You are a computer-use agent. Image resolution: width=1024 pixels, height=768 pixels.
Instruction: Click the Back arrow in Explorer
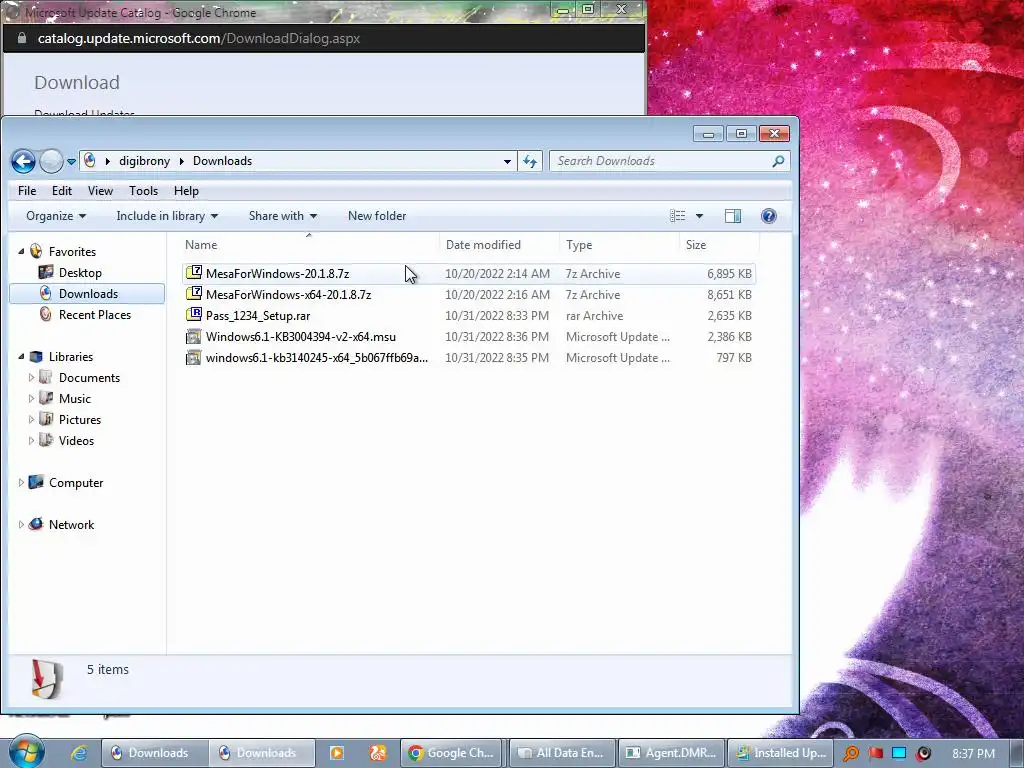tap(23, 161)
